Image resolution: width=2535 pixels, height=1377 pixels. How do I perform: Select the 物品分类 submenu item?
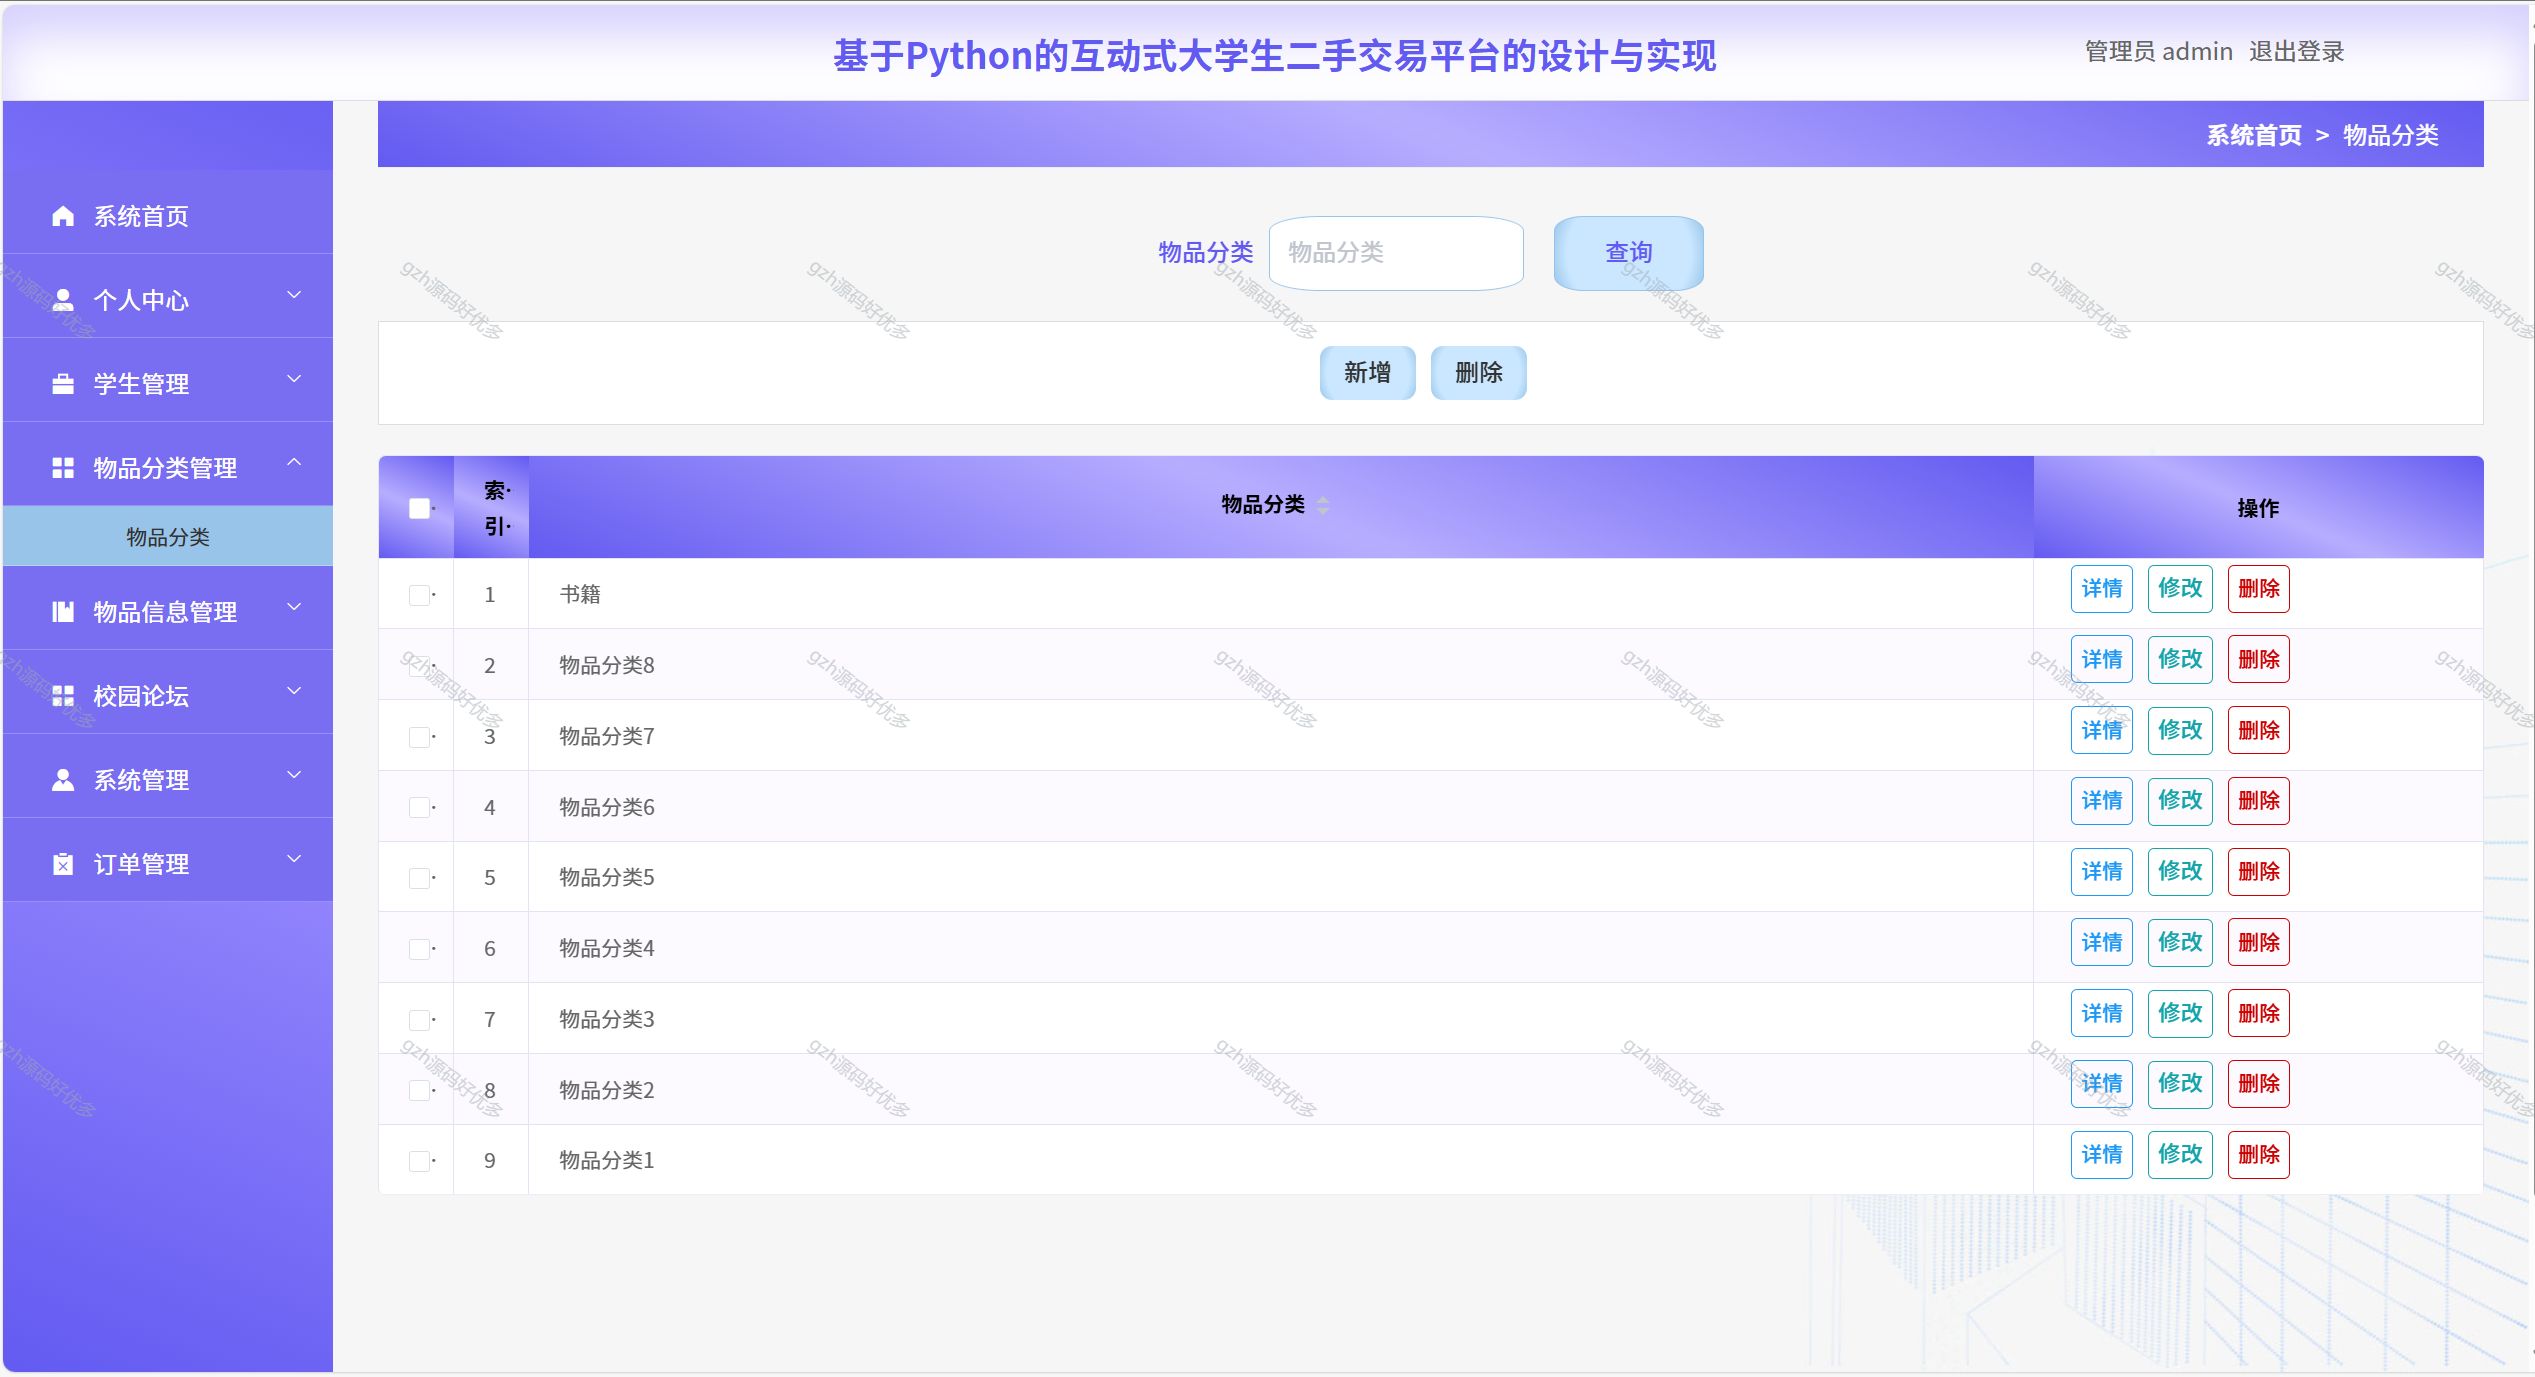tap(168, 537)
